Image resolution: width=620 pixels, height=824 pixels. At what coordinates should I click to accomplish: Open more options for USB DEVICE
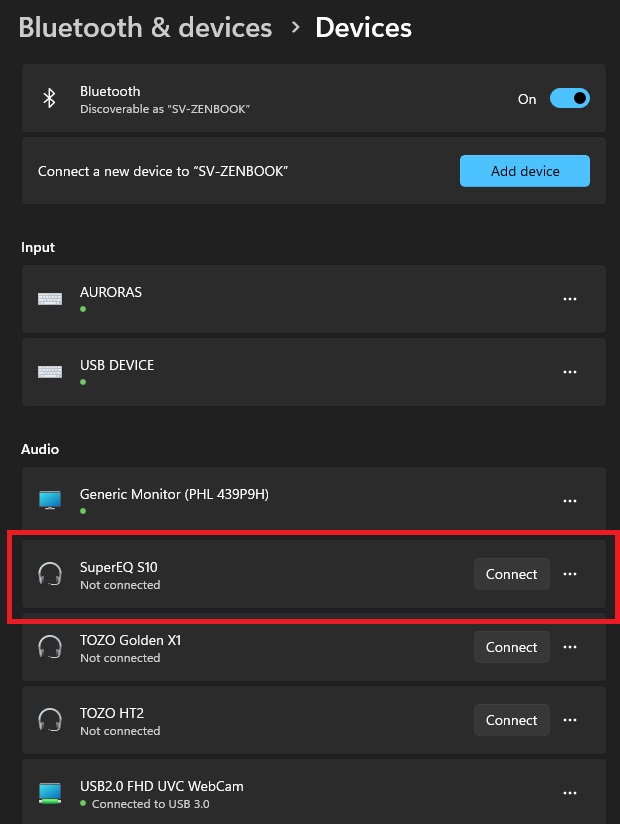(x=570, y=372)
